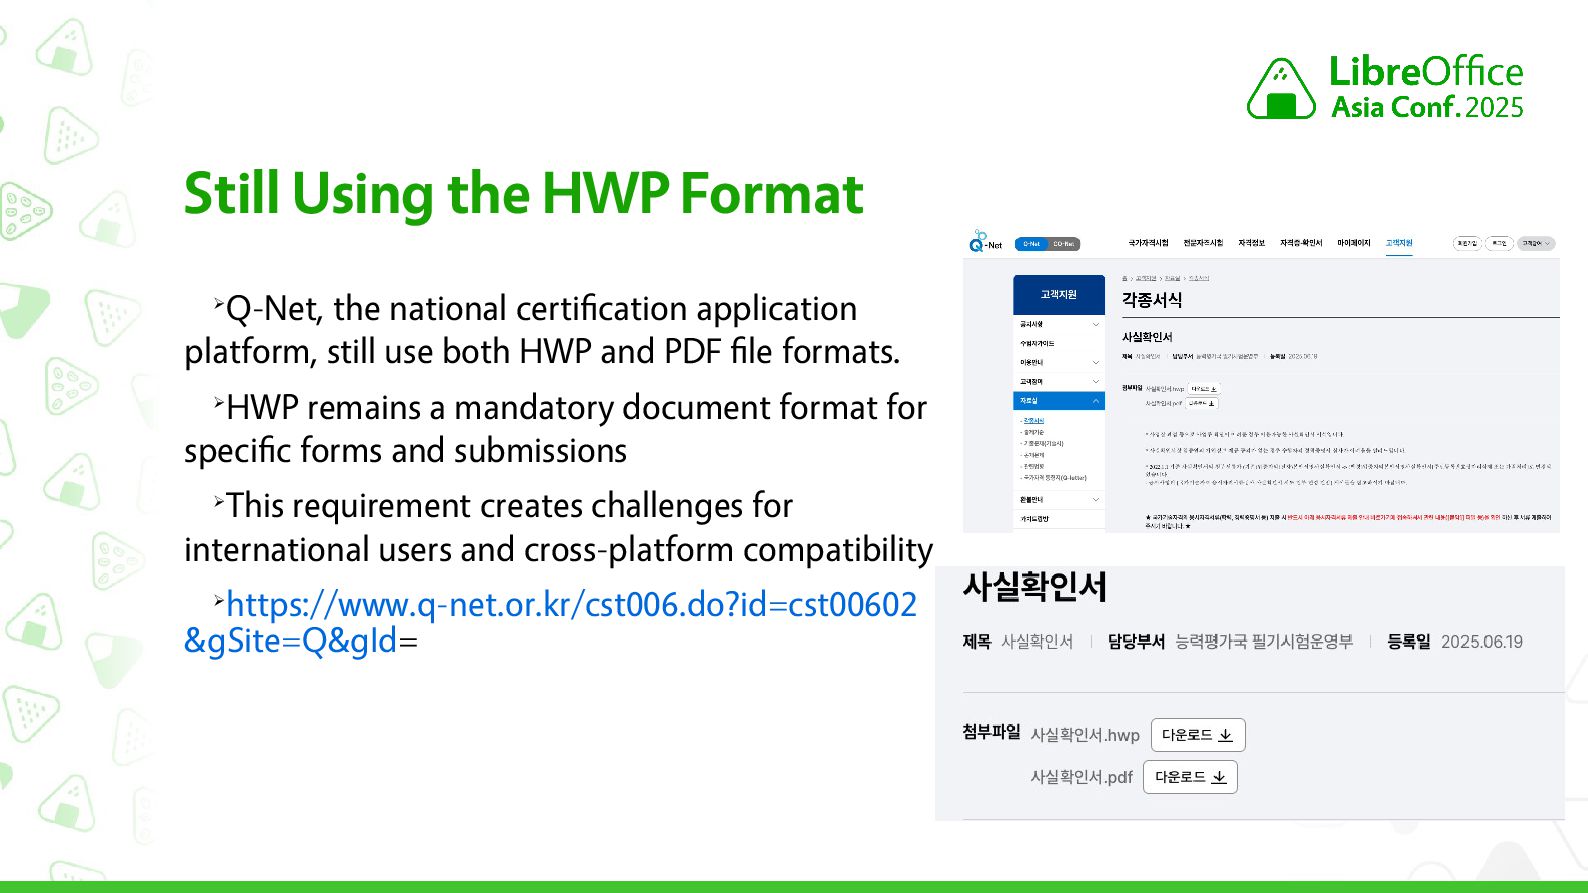Click the 'Still Using the HWP Format' title
Screen dimensions: 1588x893
point(523,194)
